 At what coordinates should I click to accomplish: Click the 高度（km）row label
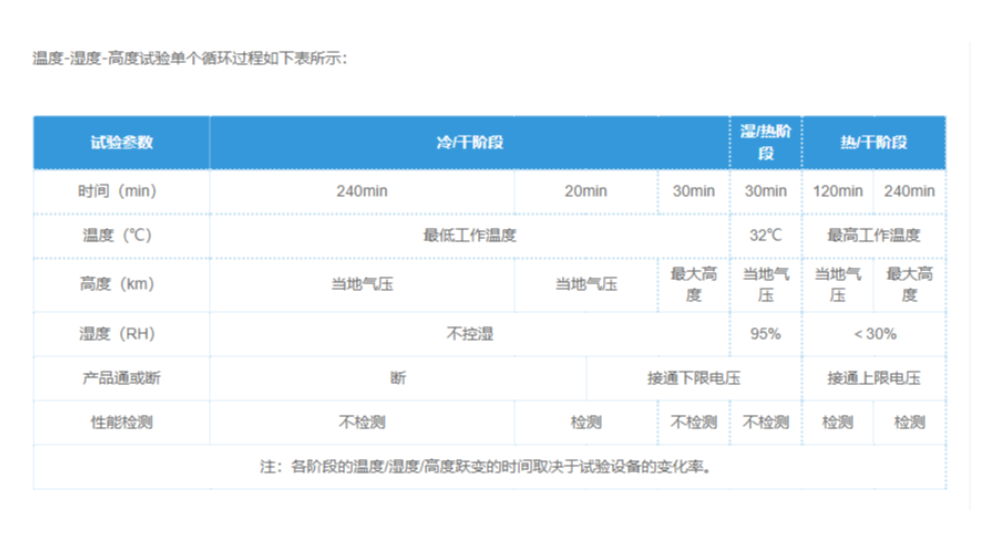[121, 284]
